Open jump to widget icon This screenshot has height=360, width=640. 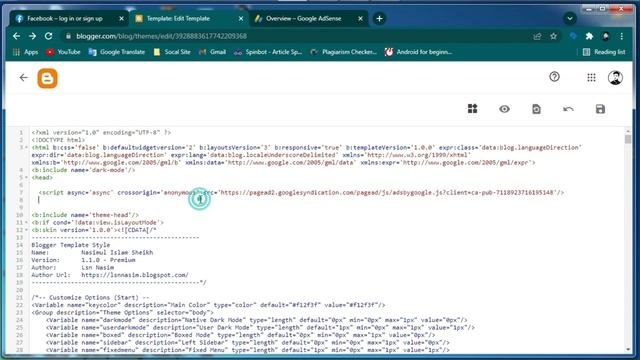(472, 109)
